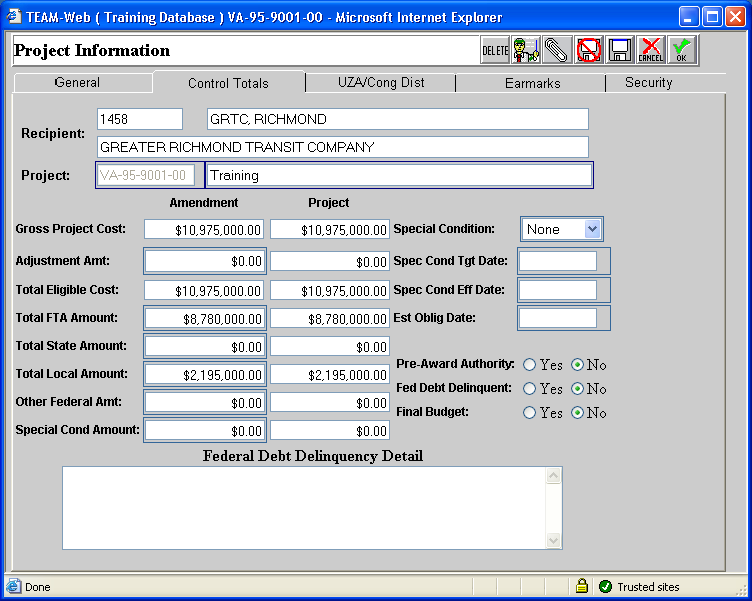Screen dimensions: 752x601
Task: Click the padlock icon in status bar
Action: 581,586
